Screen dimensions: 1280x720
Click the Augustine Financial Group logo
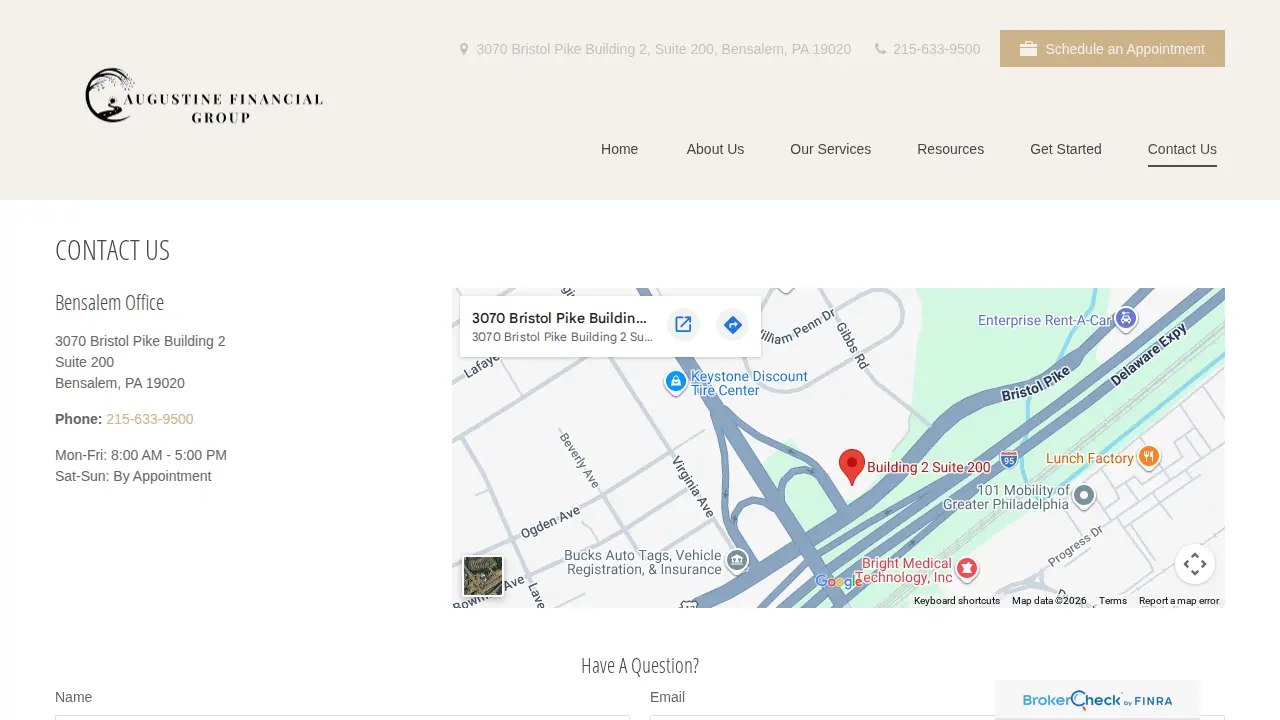click(204, 96)
